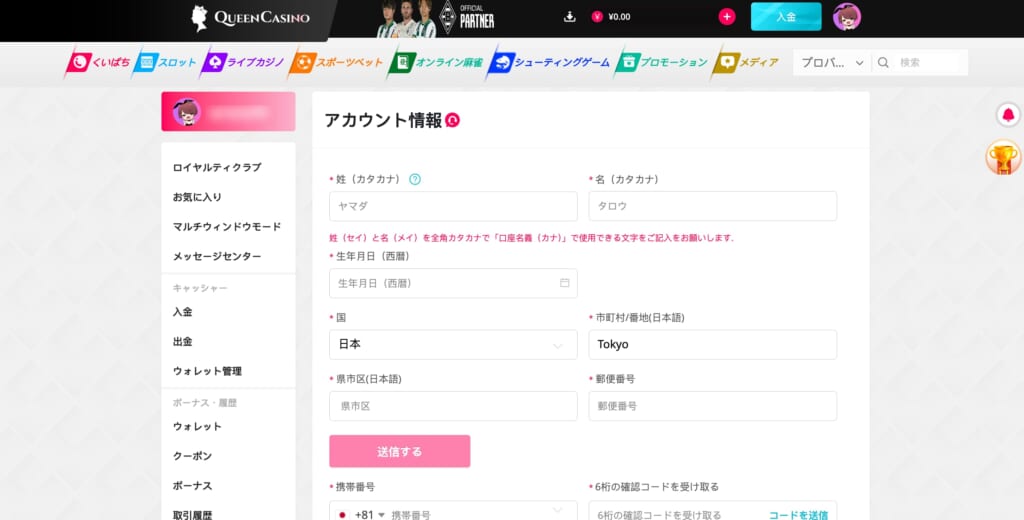Click the メディア icon
This screenshot has height=520, width=1024.
click(726, 63)
